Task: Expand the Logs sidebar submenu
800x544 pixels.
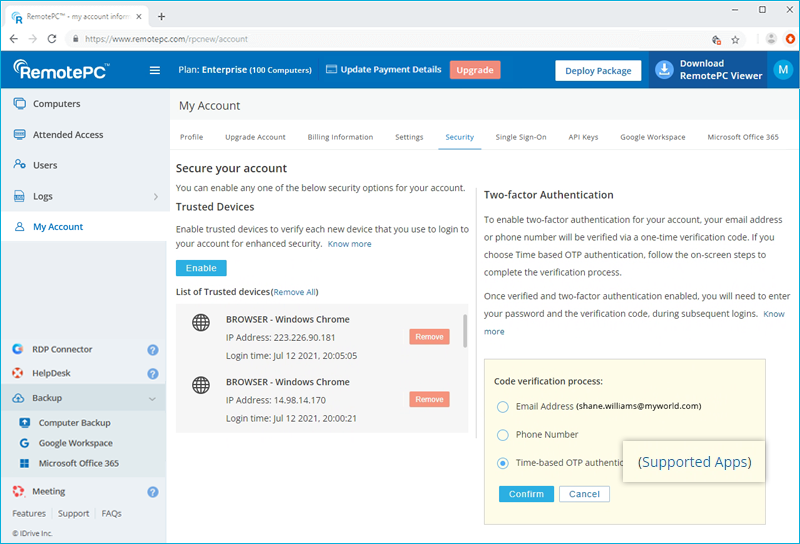Action: (155, 197)
